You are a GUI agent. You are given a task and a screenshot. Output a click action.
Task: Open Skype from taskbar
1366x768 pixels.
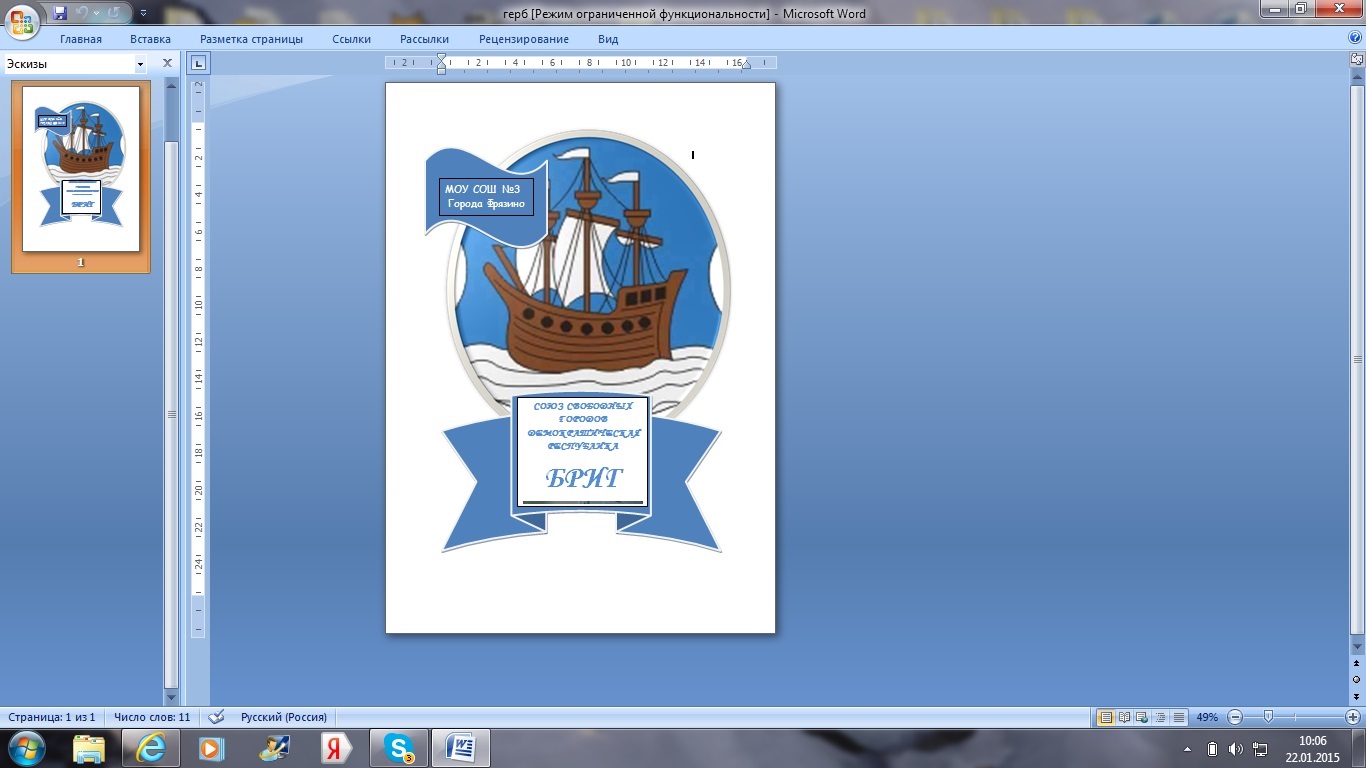(400, 748)
